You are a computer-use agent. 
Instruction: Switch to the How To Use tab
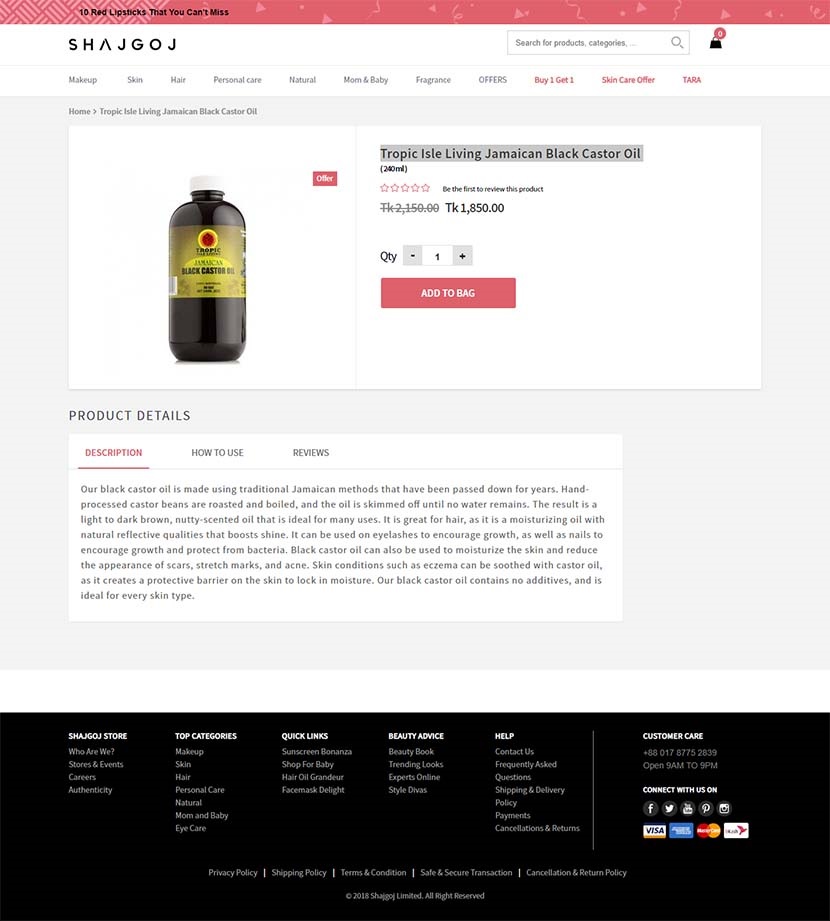point(217,453)
